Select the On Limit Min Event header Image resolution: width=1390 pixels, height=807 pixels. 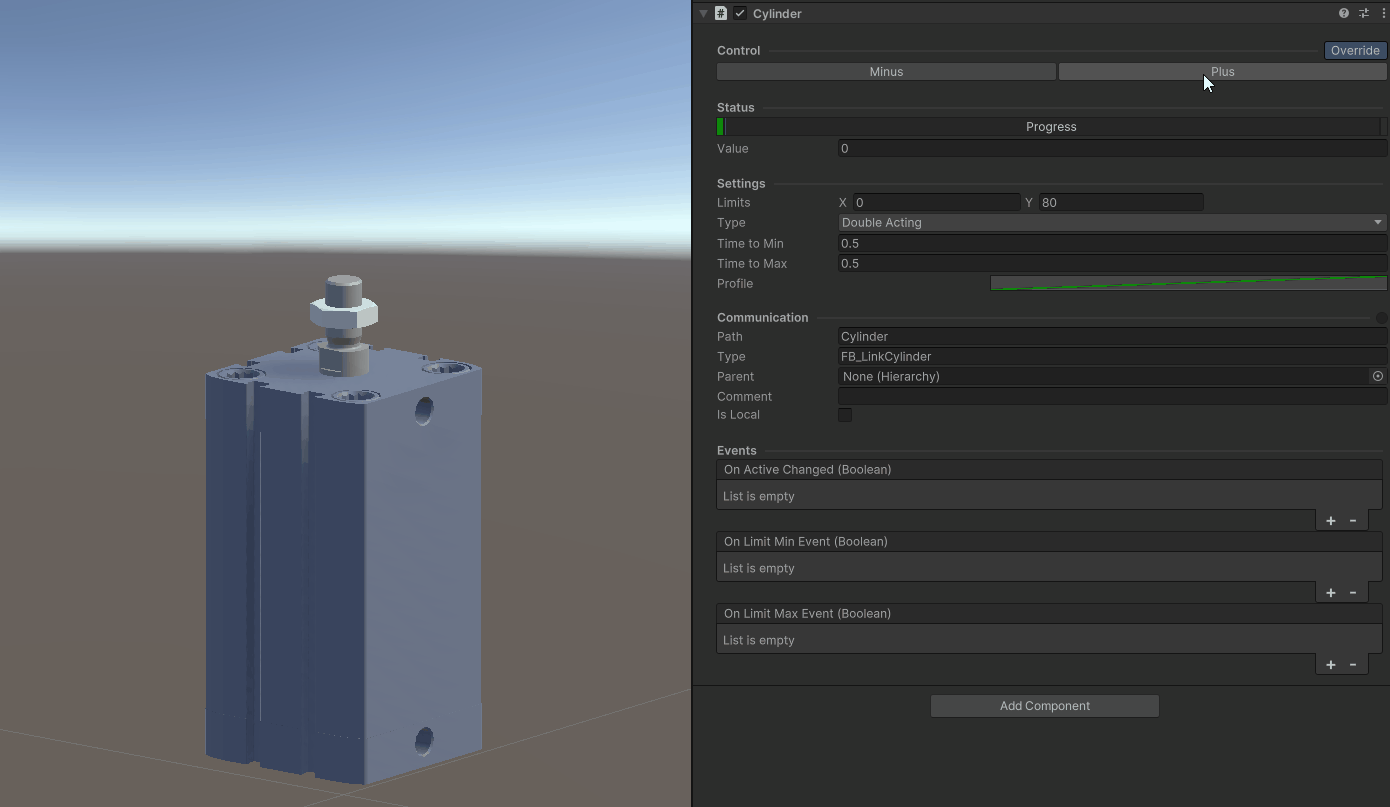pos(1048,541)
